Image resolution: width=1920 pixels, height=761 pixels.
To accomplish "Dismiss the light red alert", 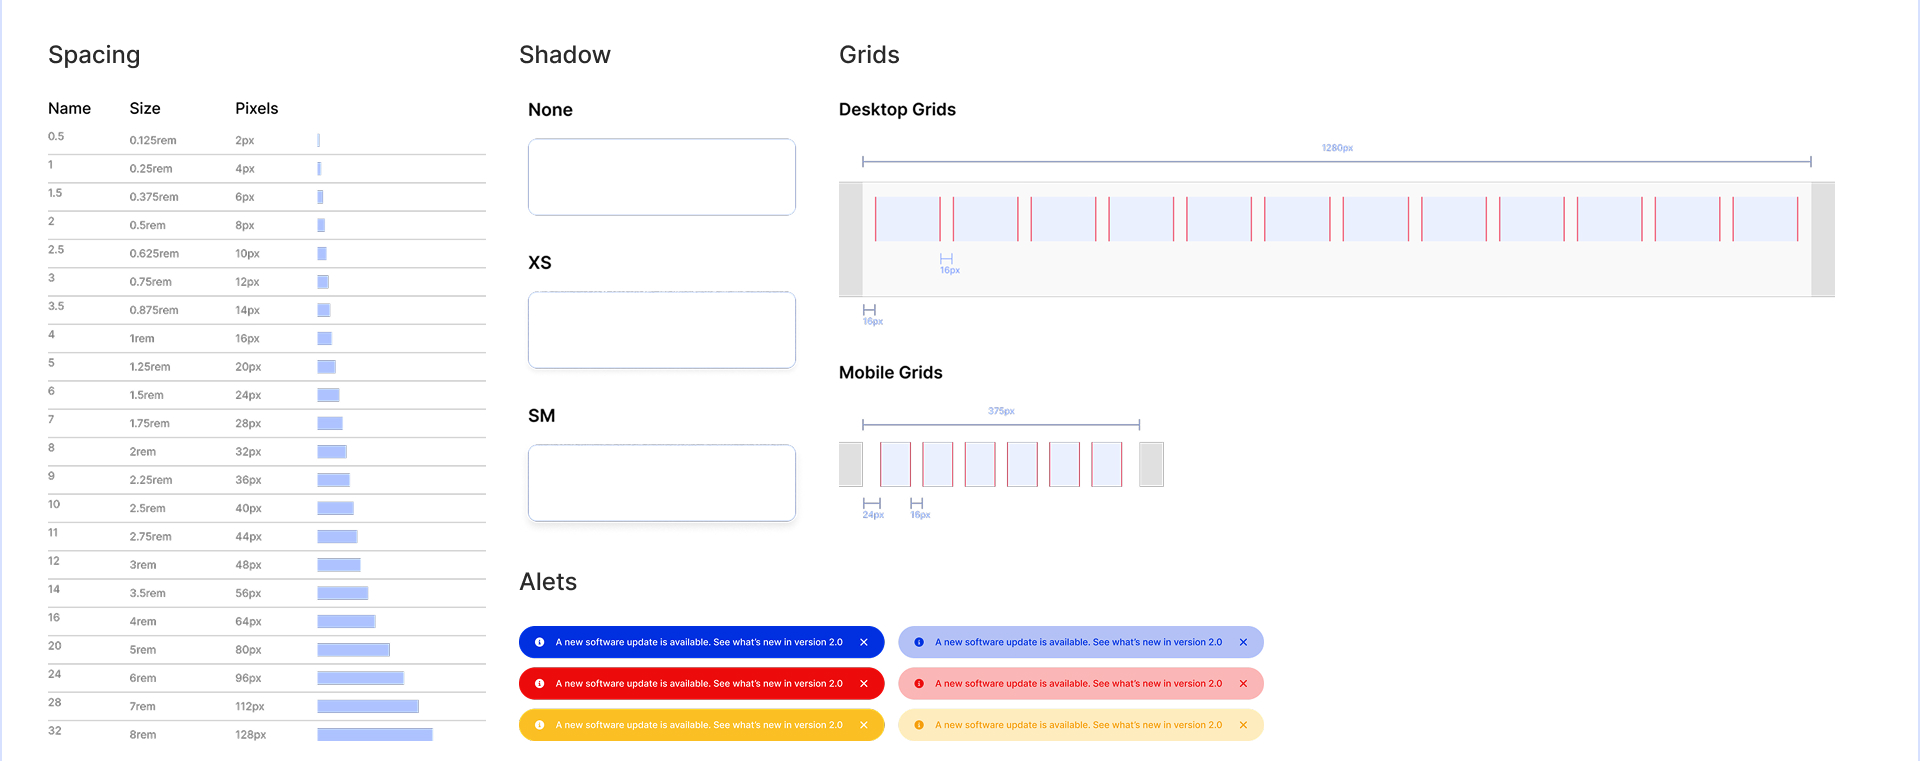I will click(1243, 684).
